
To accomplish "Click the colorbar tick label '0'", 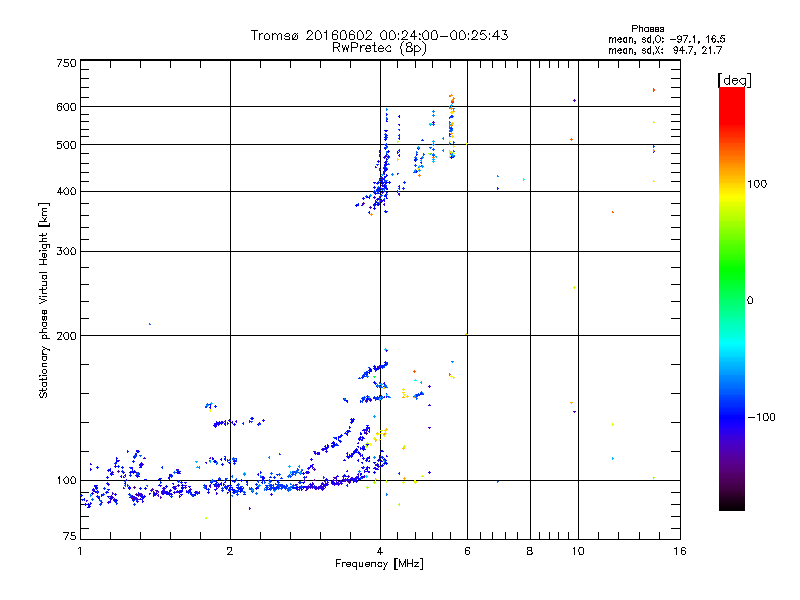I will (750, 301).
